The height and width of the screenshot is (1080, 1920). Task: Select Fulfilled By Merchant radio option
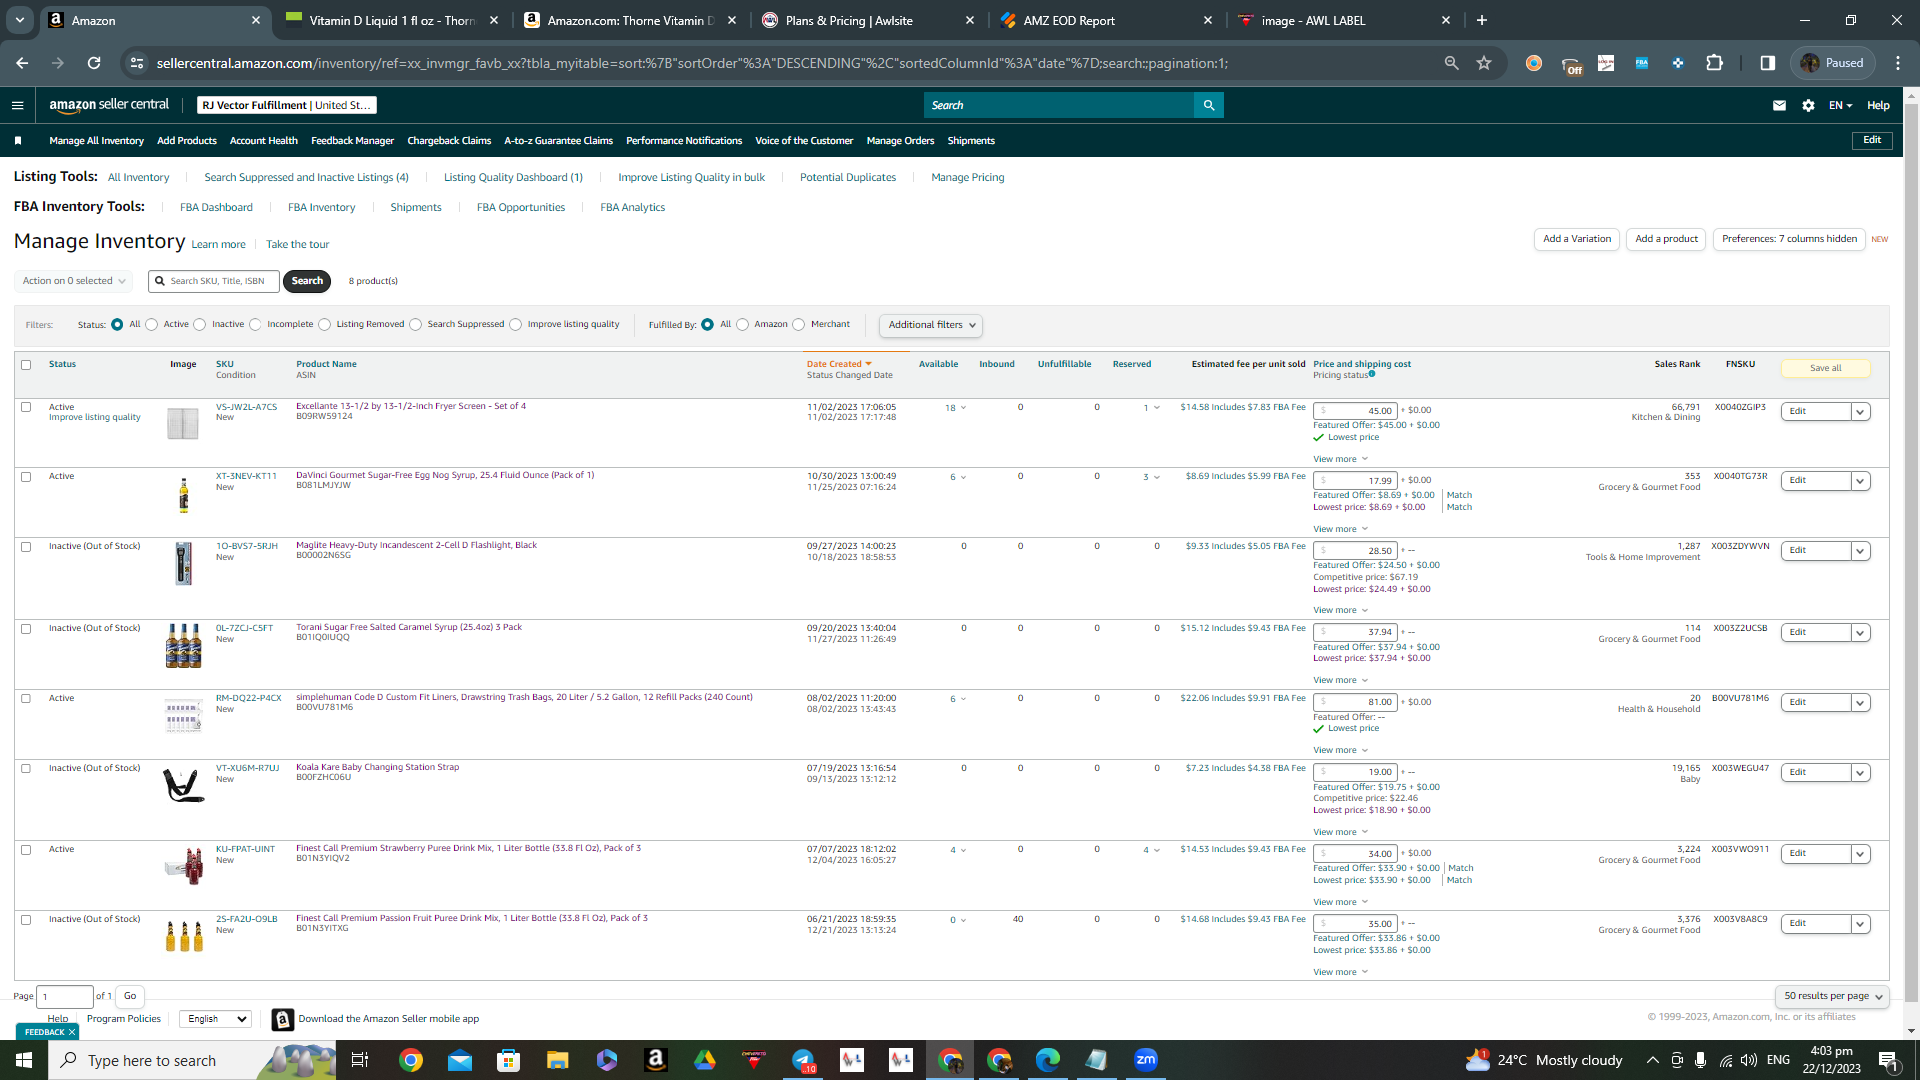[799, 324]
